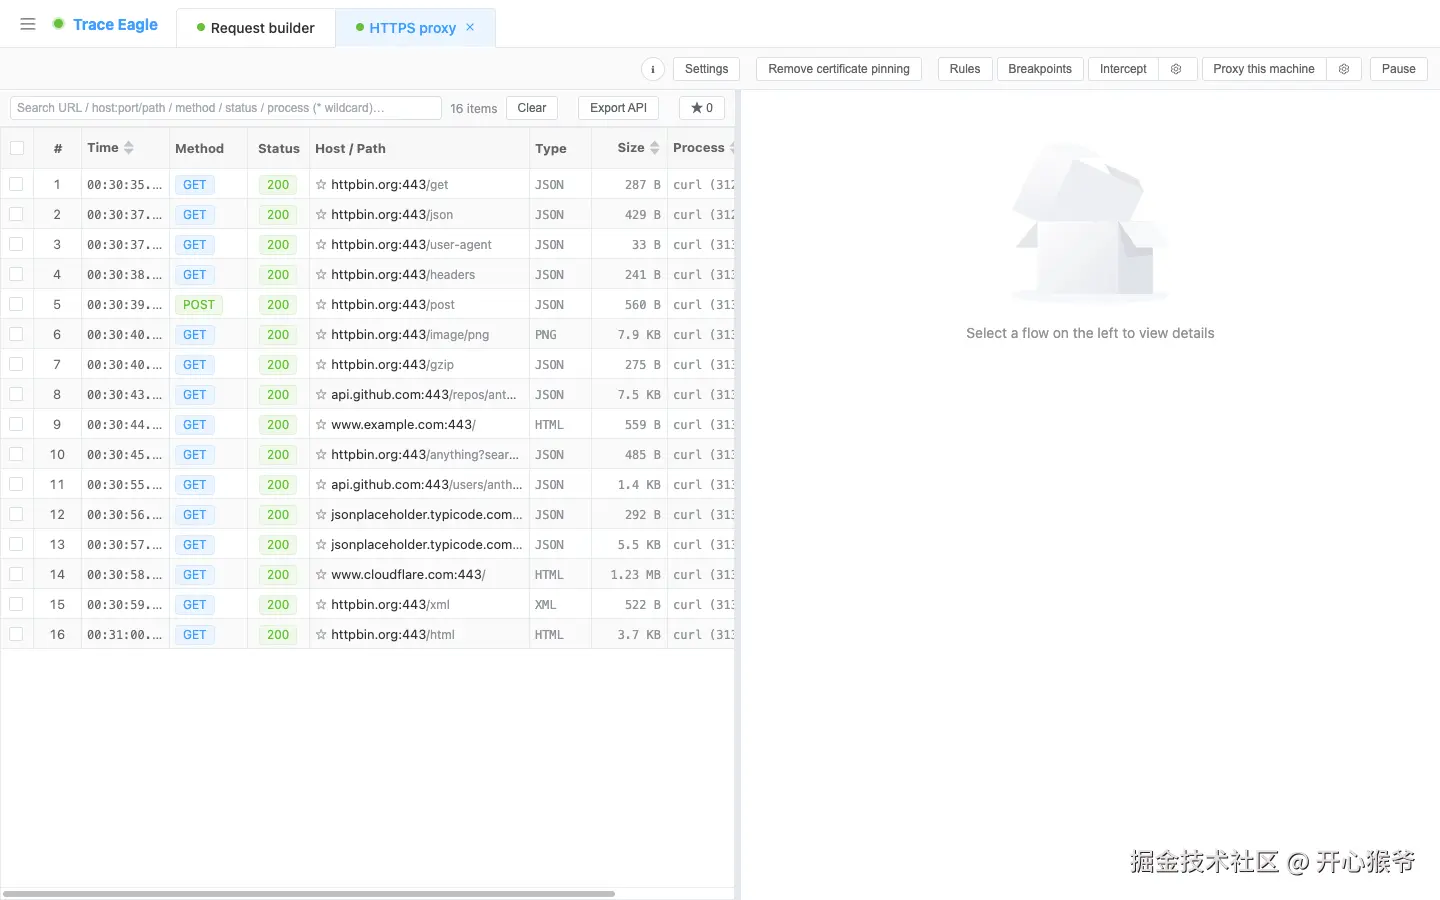Star the jsonplaceholder flow in row 12
This screenshot has width=1440, height=900.
point(321,514)
